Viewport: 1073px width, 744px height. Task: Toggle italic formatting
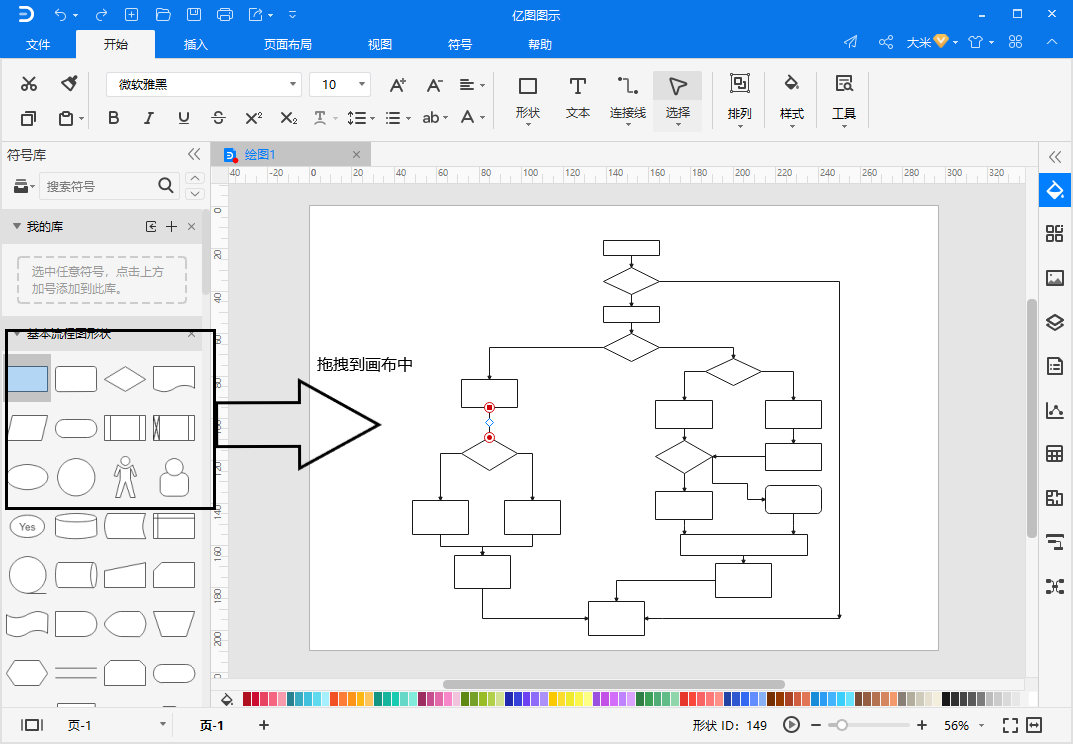pos(148,118)
